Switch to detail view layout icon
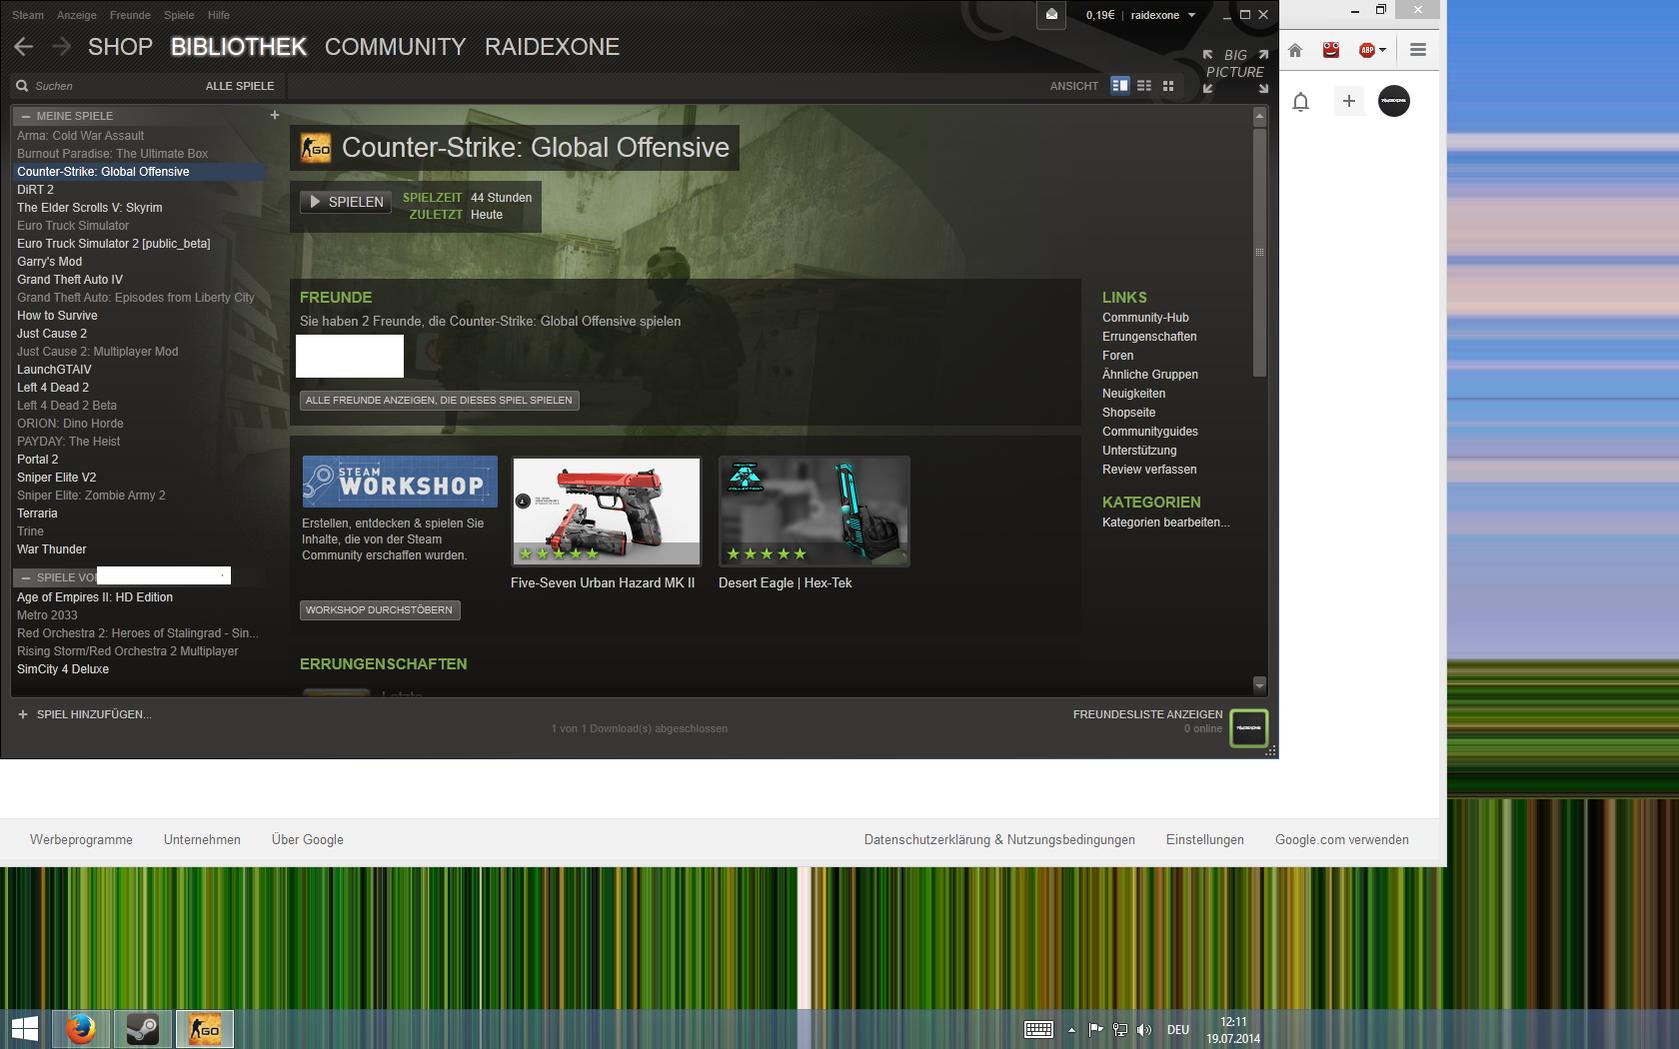The width and height of the screenshot is (1679, 1049). pos(1120,86)
